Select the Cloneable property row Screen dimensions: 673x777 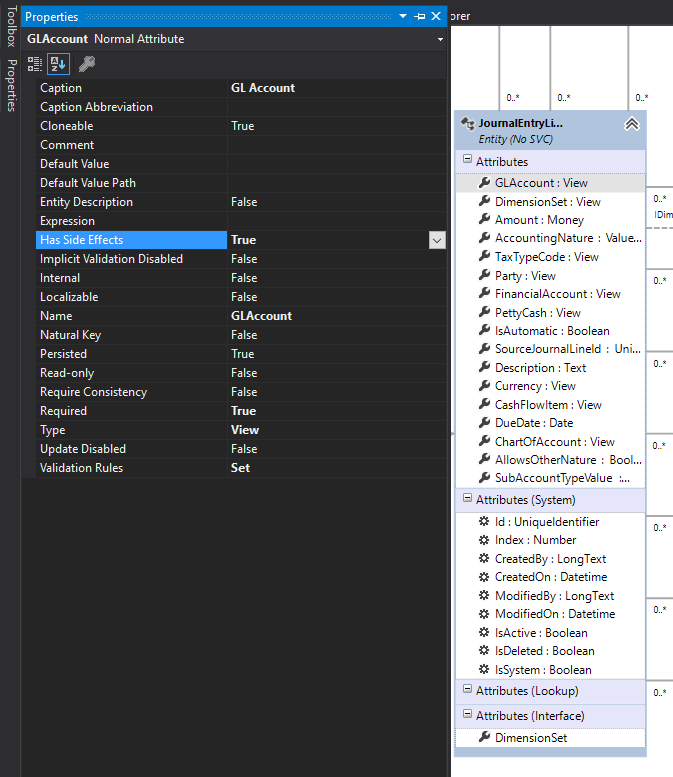tap(241, 126)
